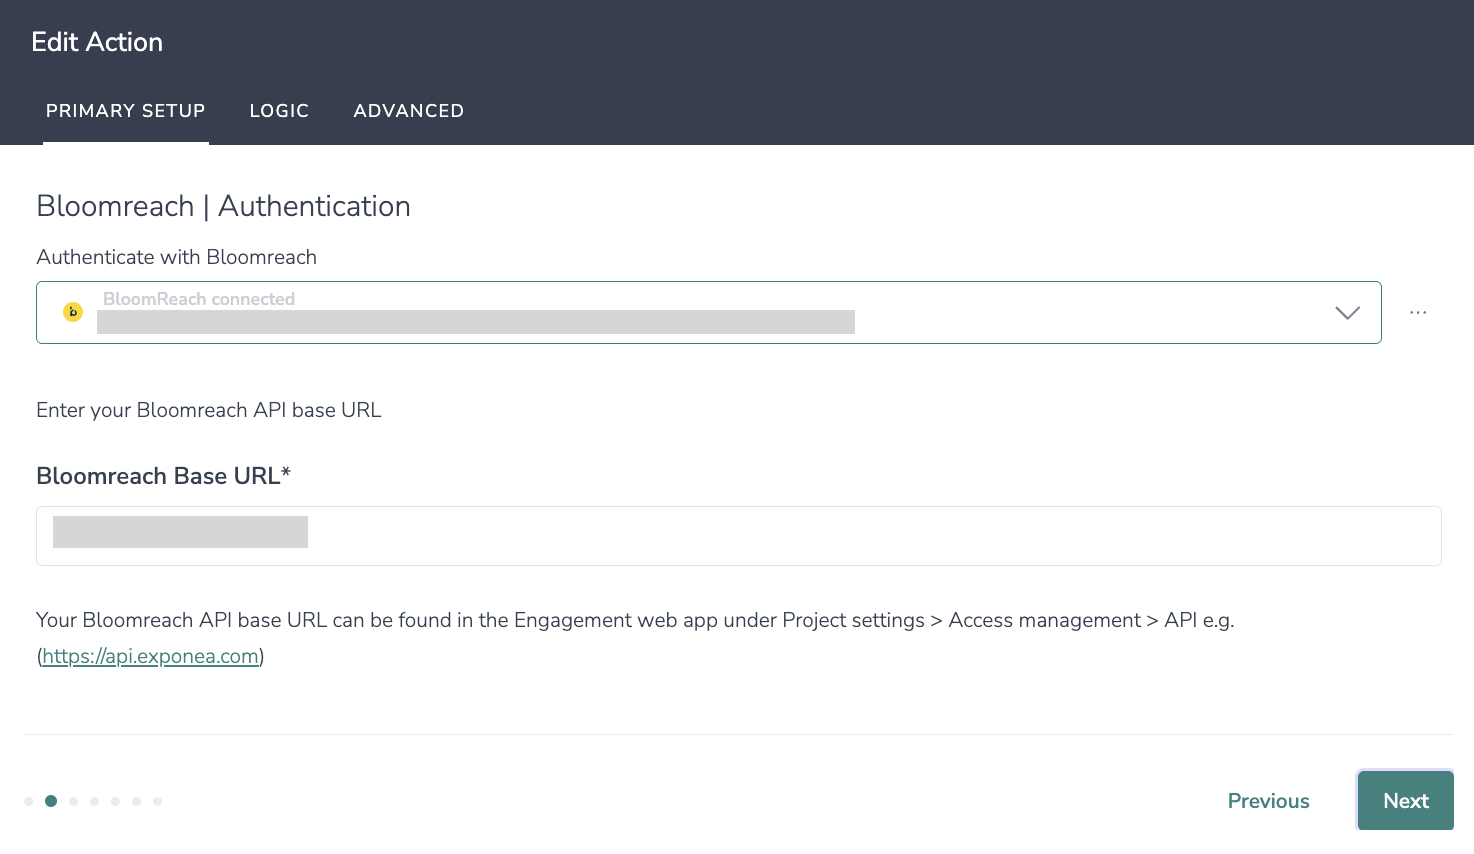Screen dimensions: 1474x854
Task: Select the BloomReach connected account text
Action: 199,299
